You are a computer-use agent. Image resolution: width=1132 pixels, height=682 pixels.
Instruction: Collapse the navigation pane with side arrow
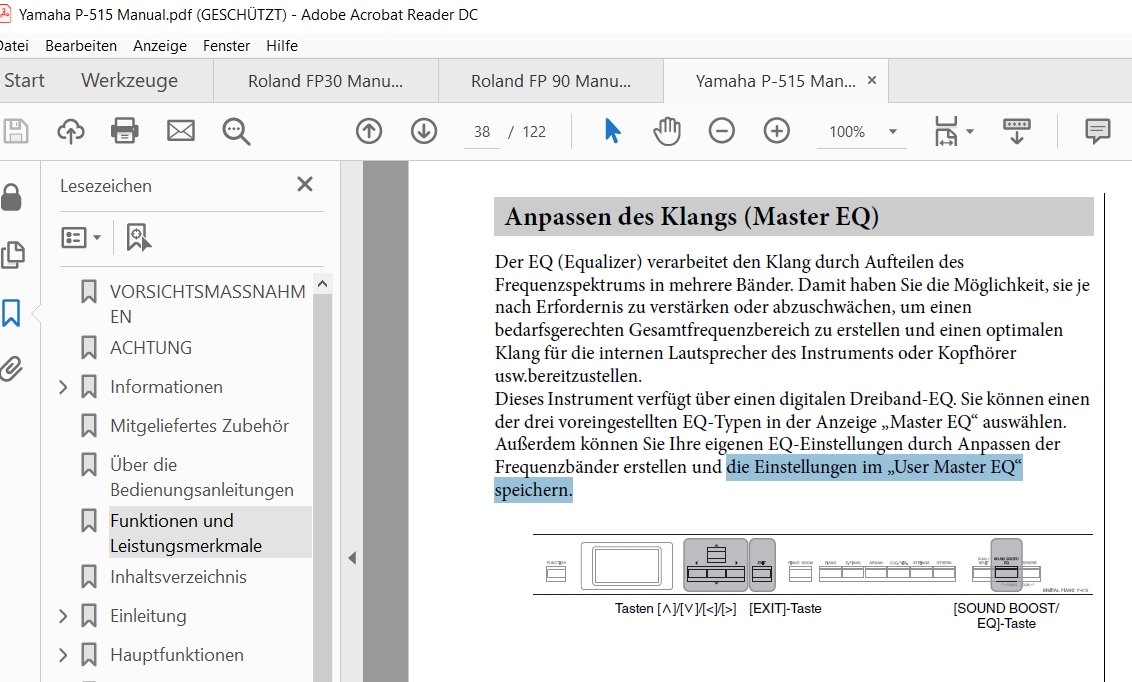click(352, 558)
